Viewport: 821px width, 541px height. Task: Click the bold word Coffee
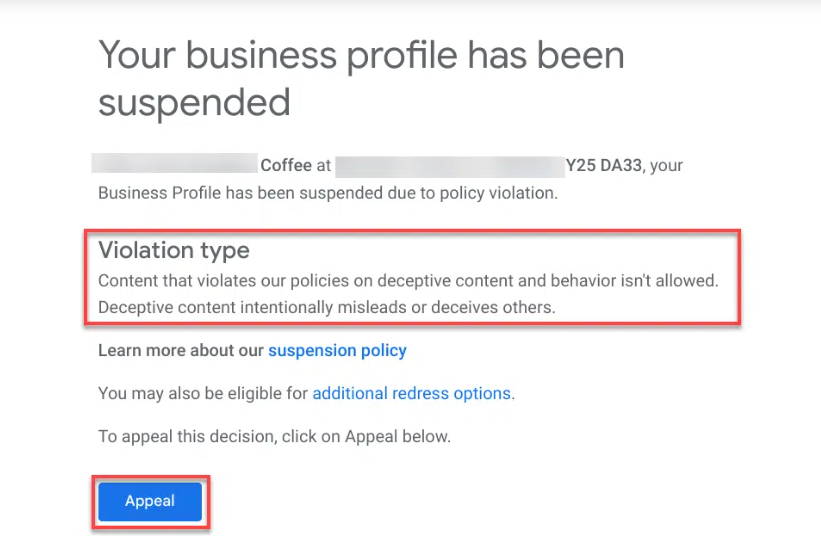click(x=286, y=165)
